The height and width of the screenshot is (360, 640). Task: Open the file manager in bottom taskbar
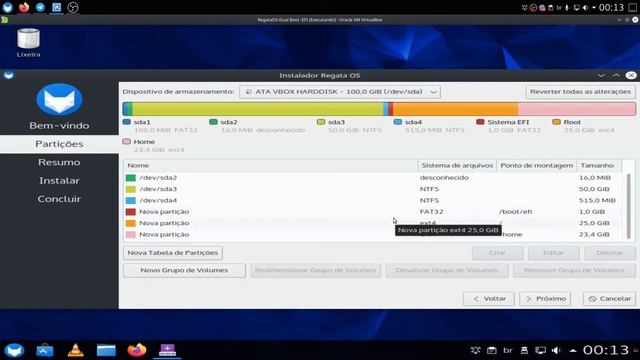tap(106, 350)
